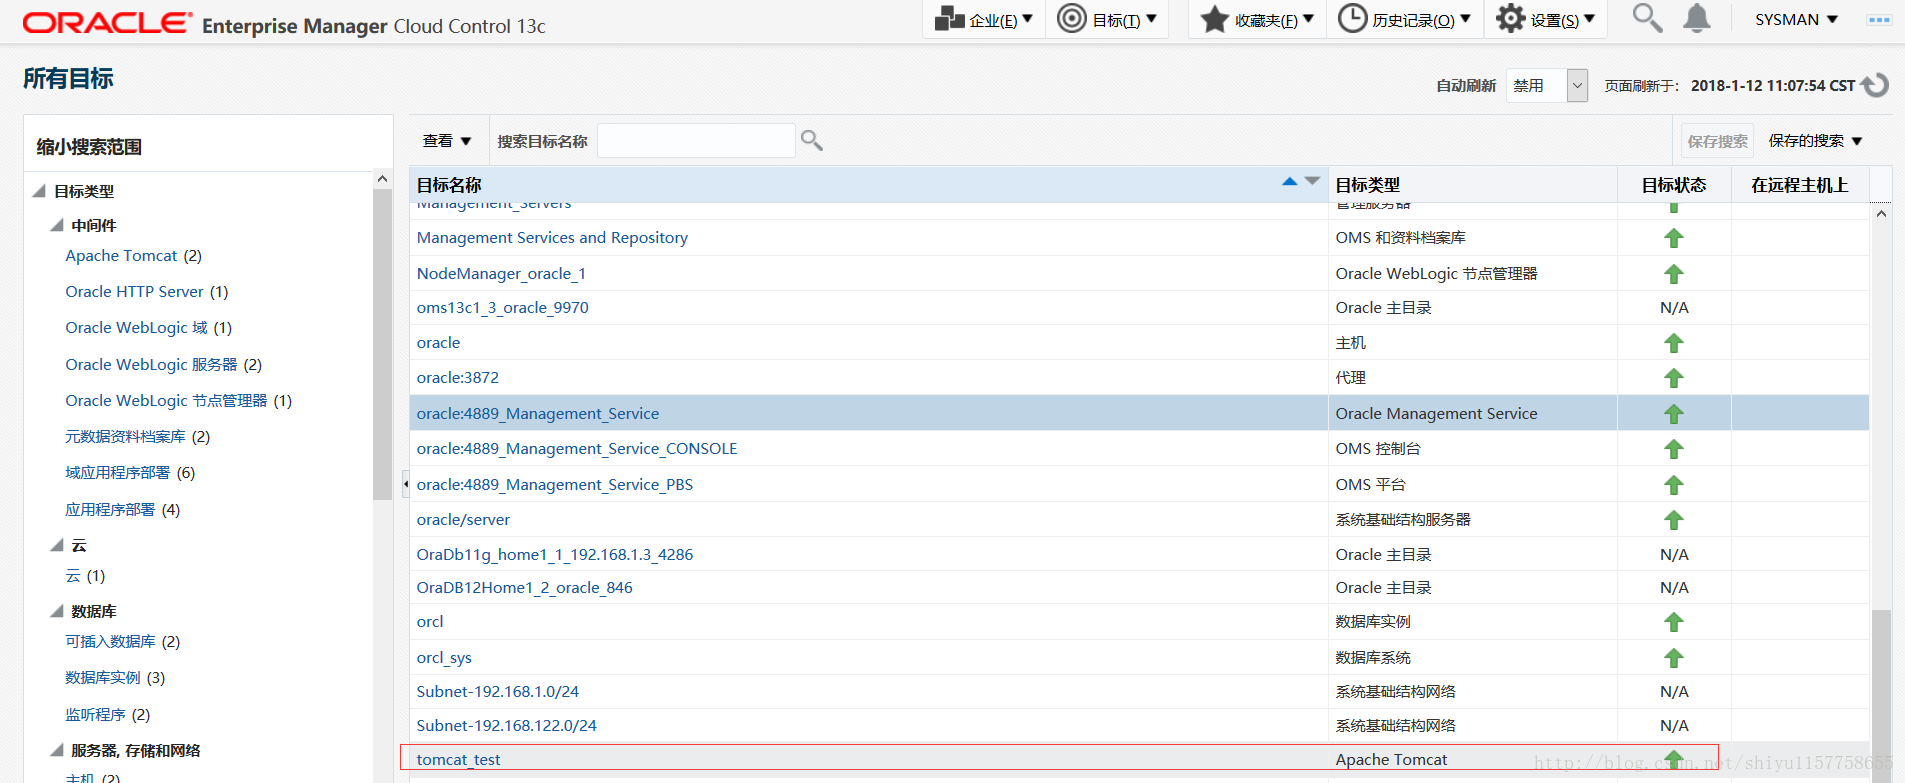Screen dimensions: 1905x783
Task: Open the Setup (设置) menu
Action: tap(1546, 19)
